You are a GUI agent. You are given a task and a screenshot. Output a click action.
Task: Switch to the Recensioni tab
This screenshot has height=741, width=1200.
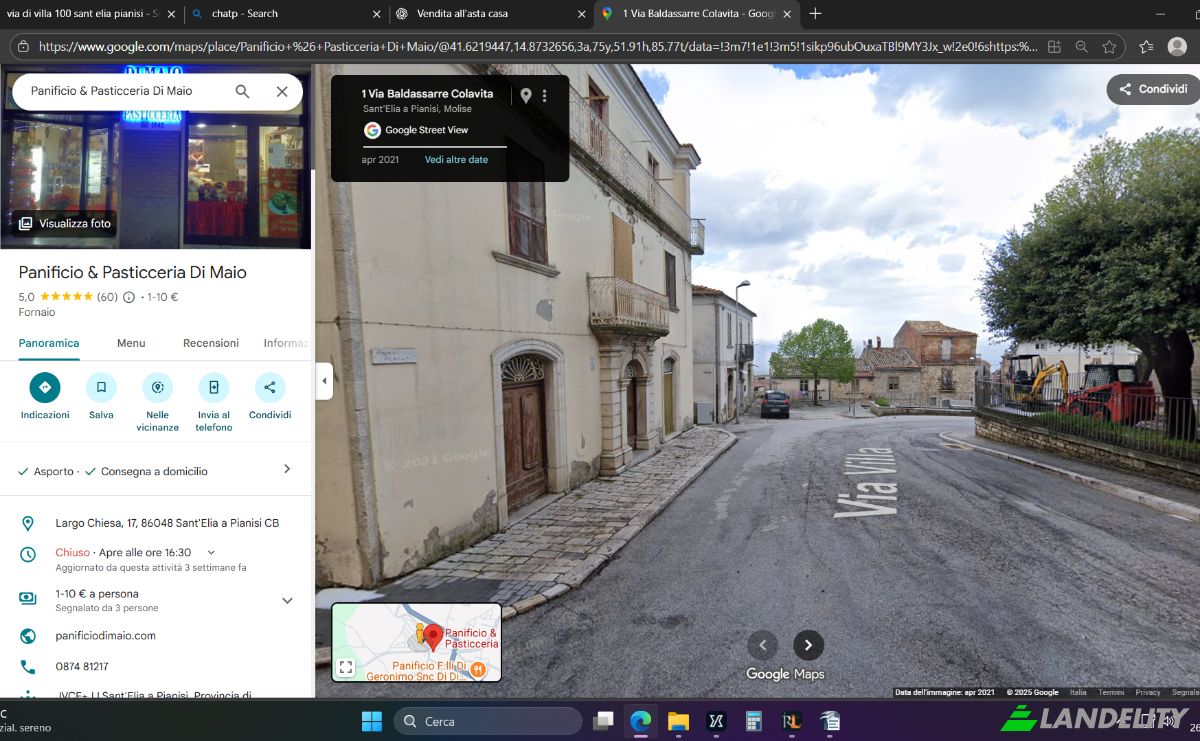(x=211, y=343)
